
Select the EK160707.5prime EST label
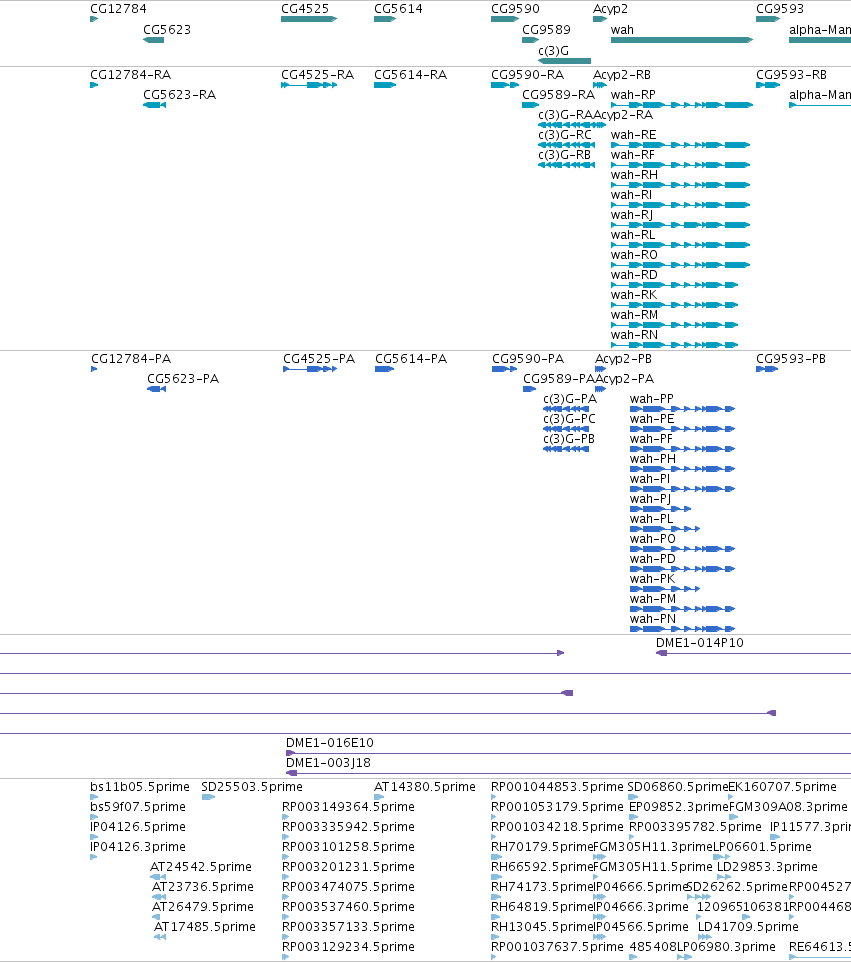pos(782,787)
